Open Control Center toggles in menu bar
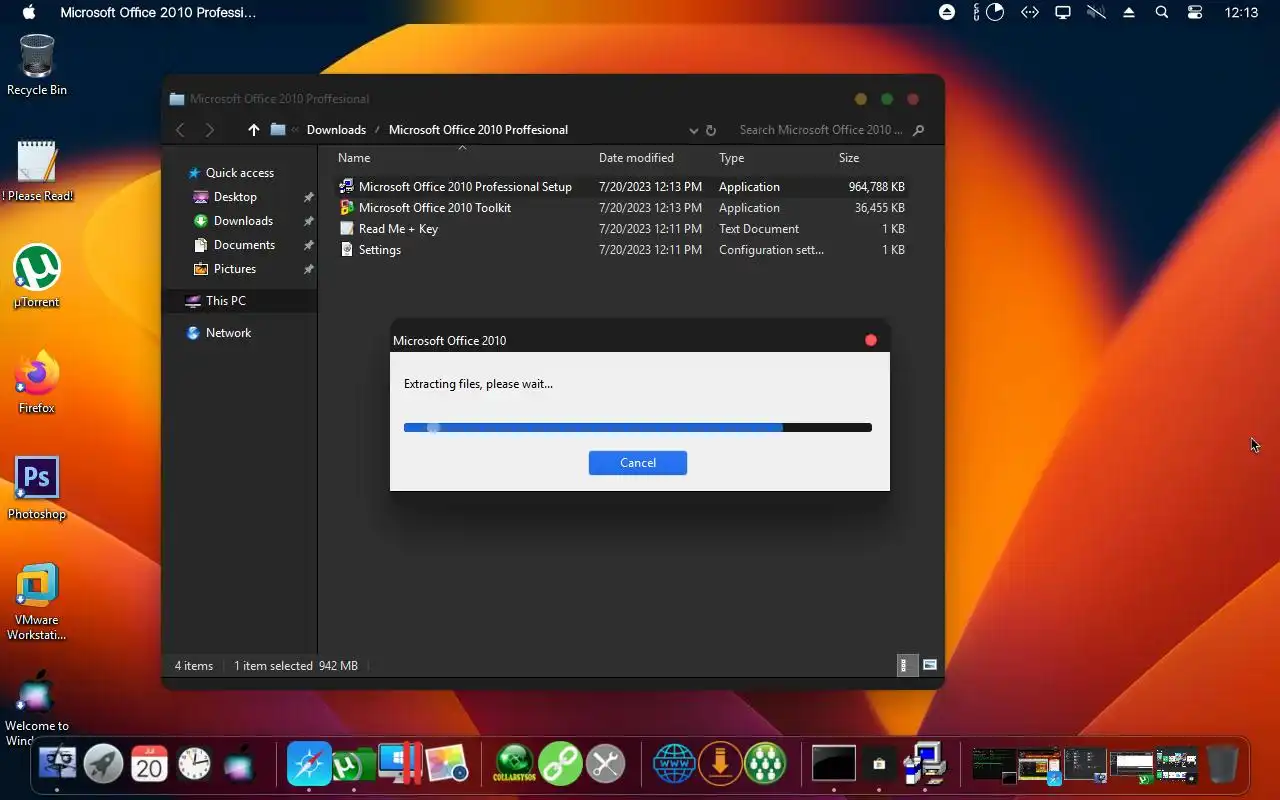The image size is (1280, 800). click(x=1195, y=12)
